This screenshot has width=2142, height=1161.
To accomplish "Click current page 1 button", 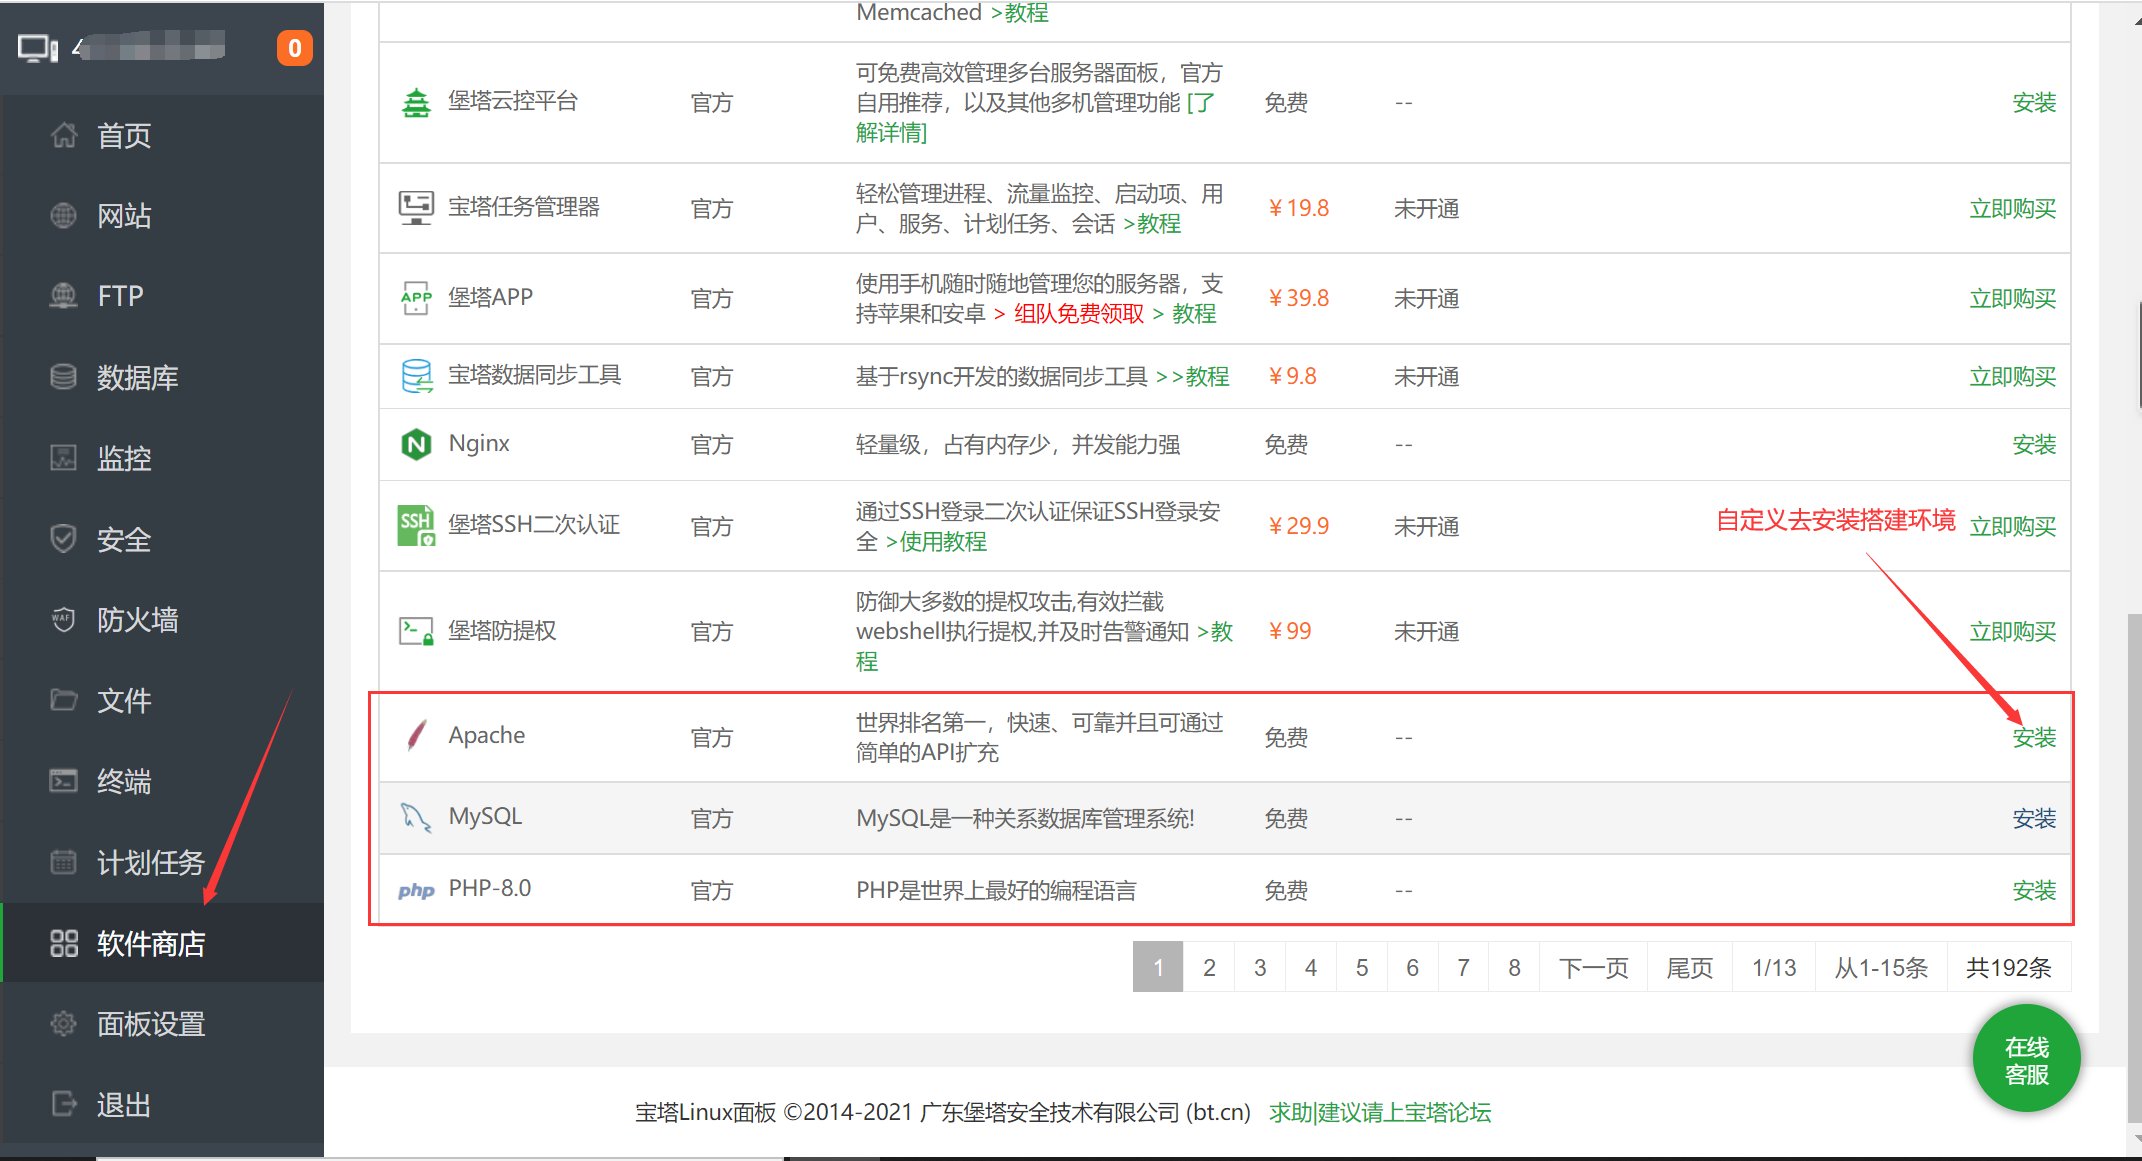I will 1158,967.
